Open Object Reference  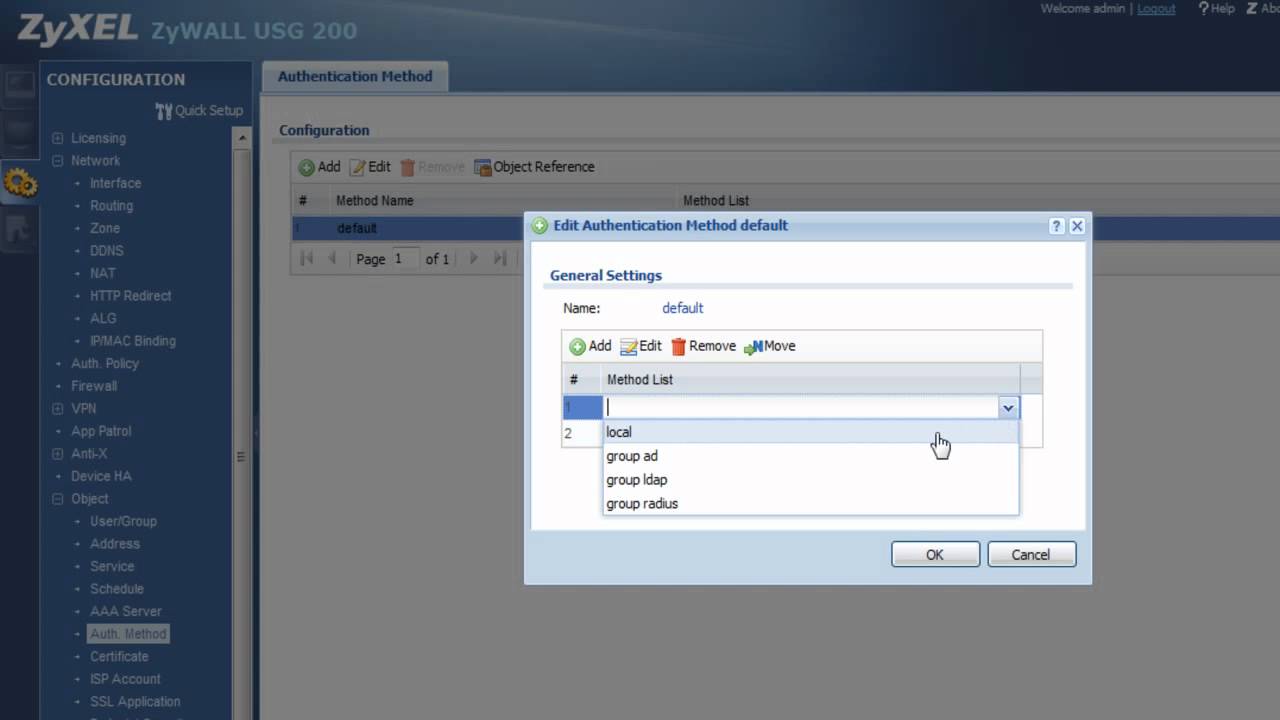(534, 167)
